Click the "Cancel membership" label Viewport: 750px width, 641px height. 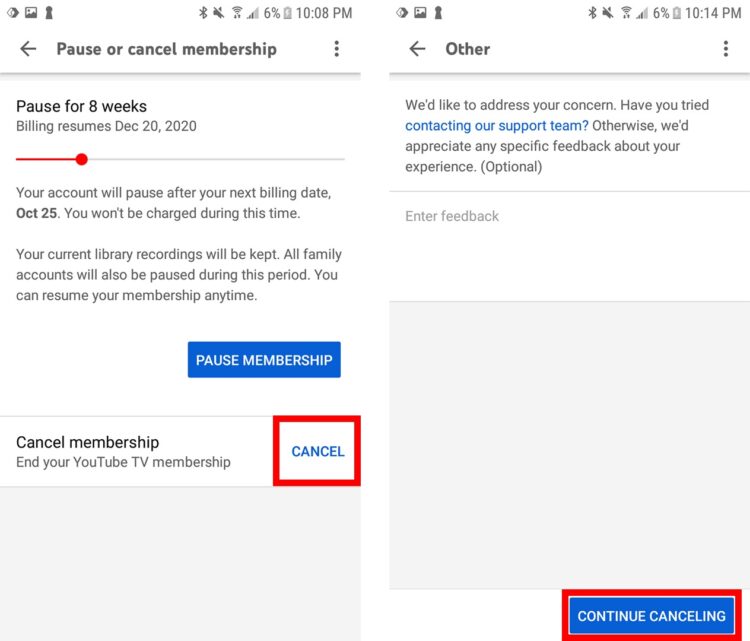(x=88, y=442)
